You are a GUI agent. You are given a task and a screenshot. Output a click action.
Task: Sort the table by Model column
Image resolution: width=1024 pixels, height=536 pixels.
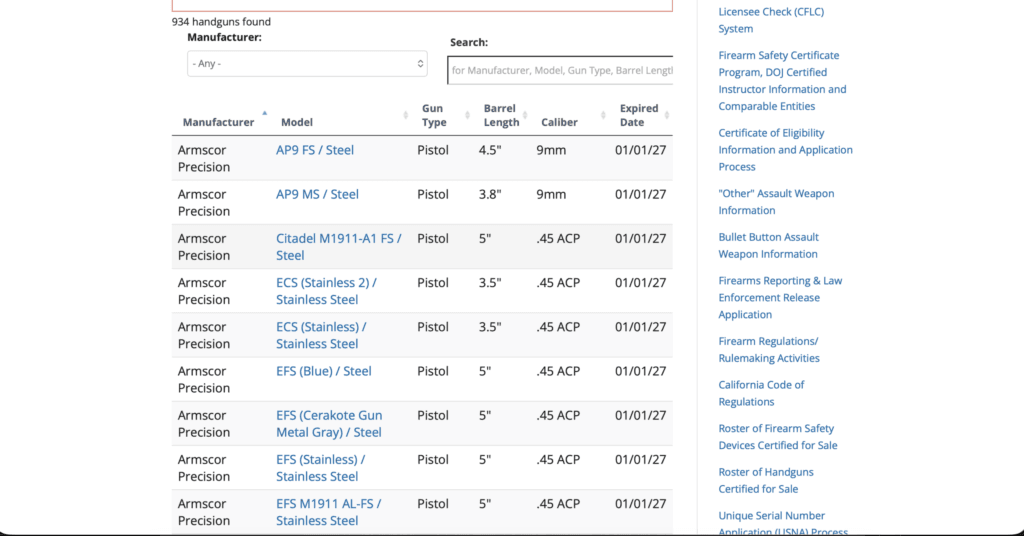pyautogui.click(x=407, y=115)
